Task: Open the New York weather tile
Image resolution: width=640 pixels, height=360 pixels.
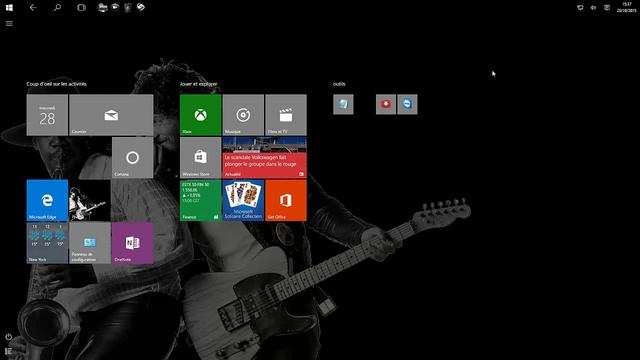Action: (47, 243)
